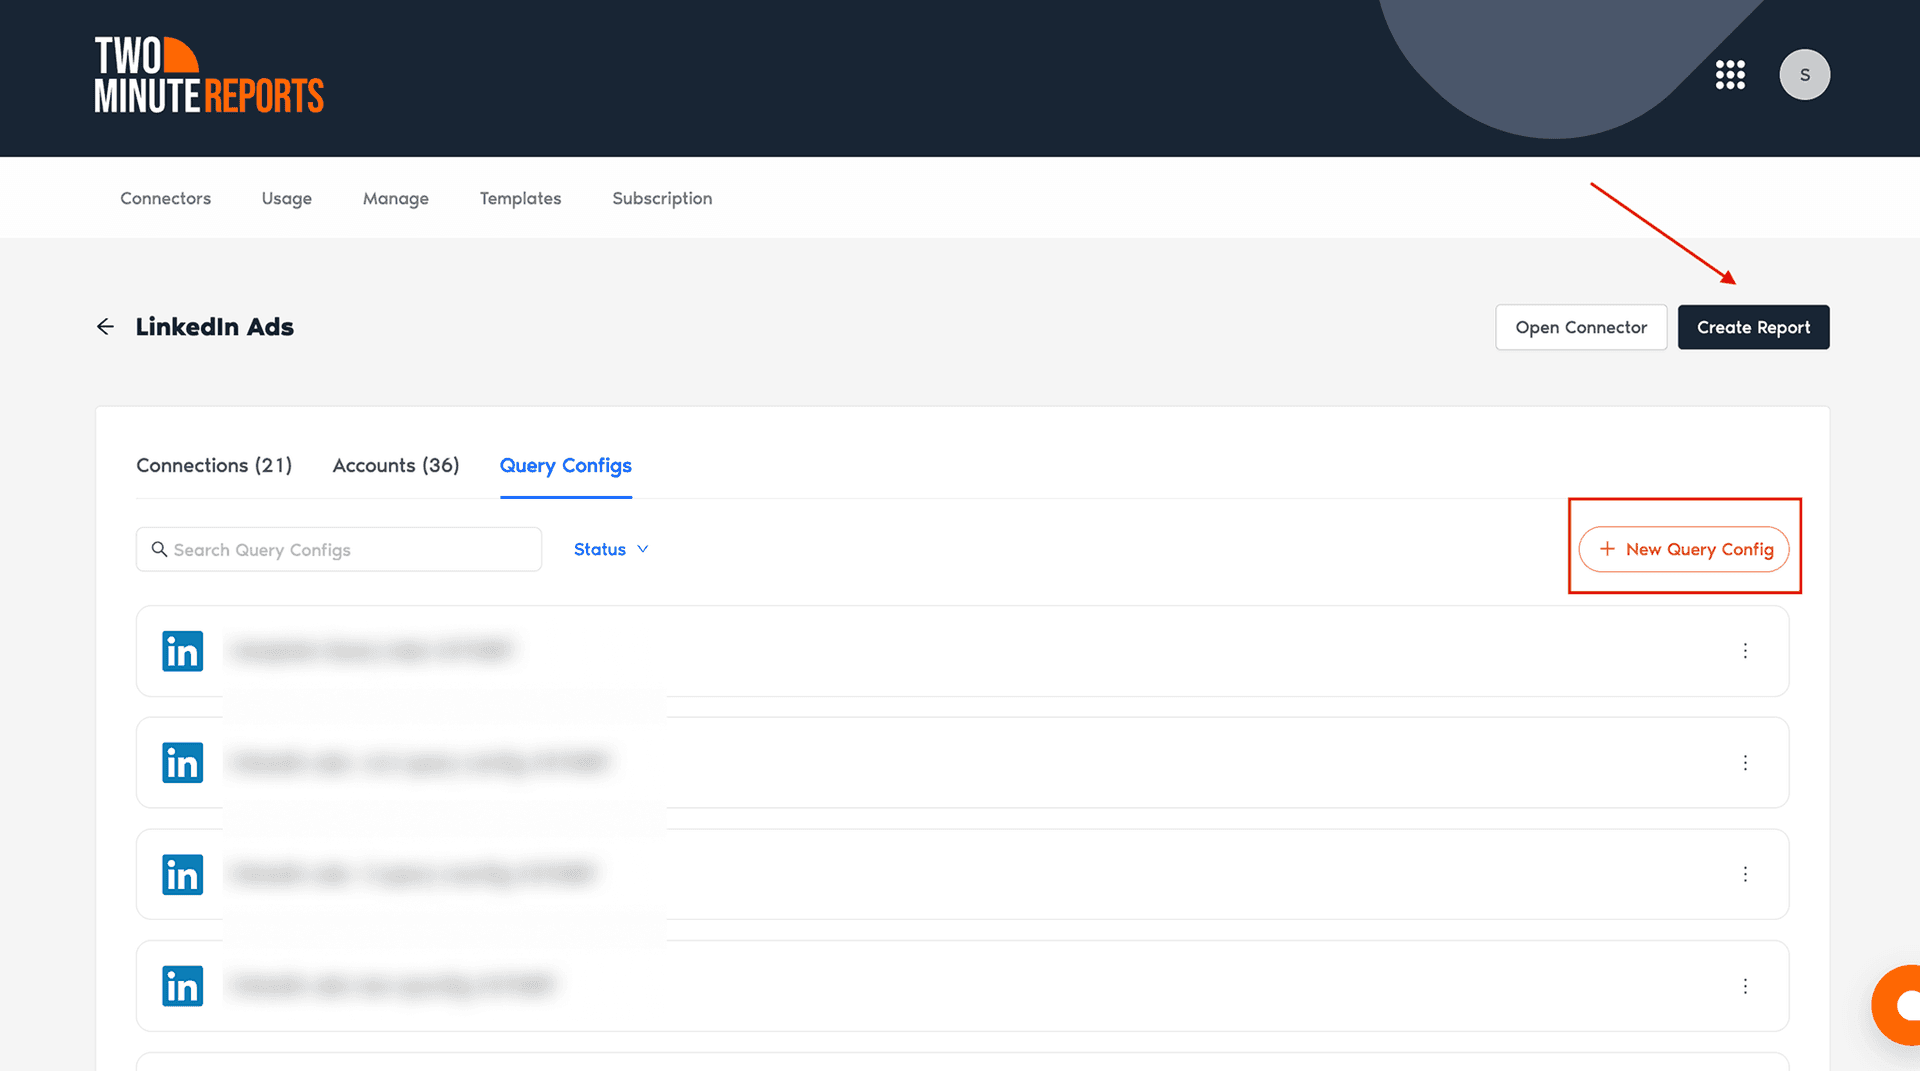Select Templates in the navigation bar
Screen dimensions: 1920x1071
pyautogui.click(x=520, y=198)
